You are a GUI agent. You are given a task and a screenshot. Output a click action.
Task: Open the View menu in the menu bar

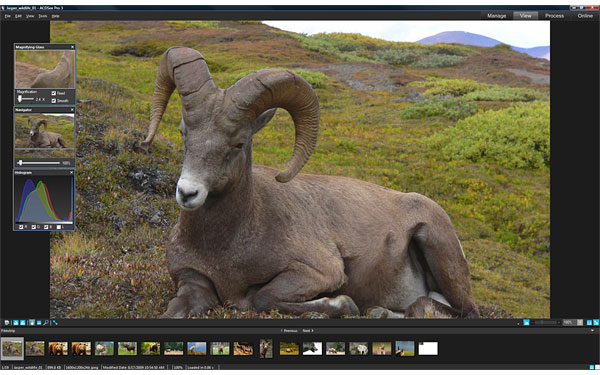[30, 16]
